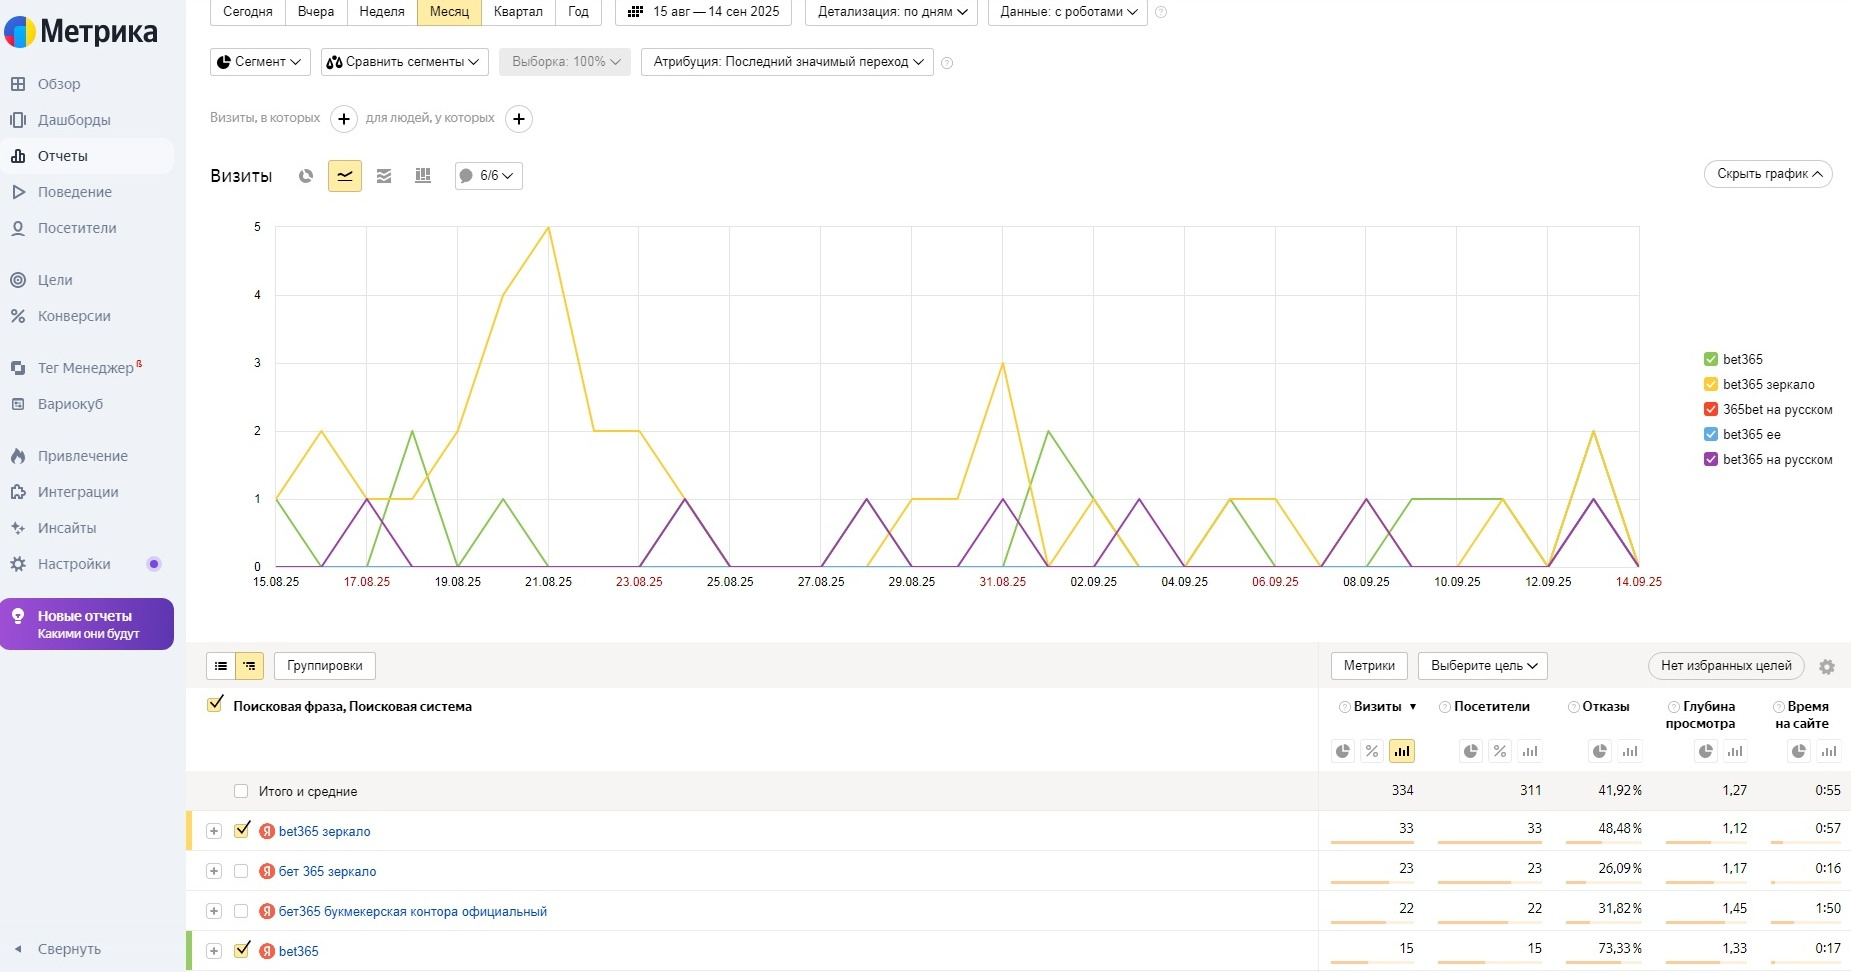Screen dimensions: 1851x972
Task: Toggle the Поисковая фраза header checkbox
Action: 215,705
